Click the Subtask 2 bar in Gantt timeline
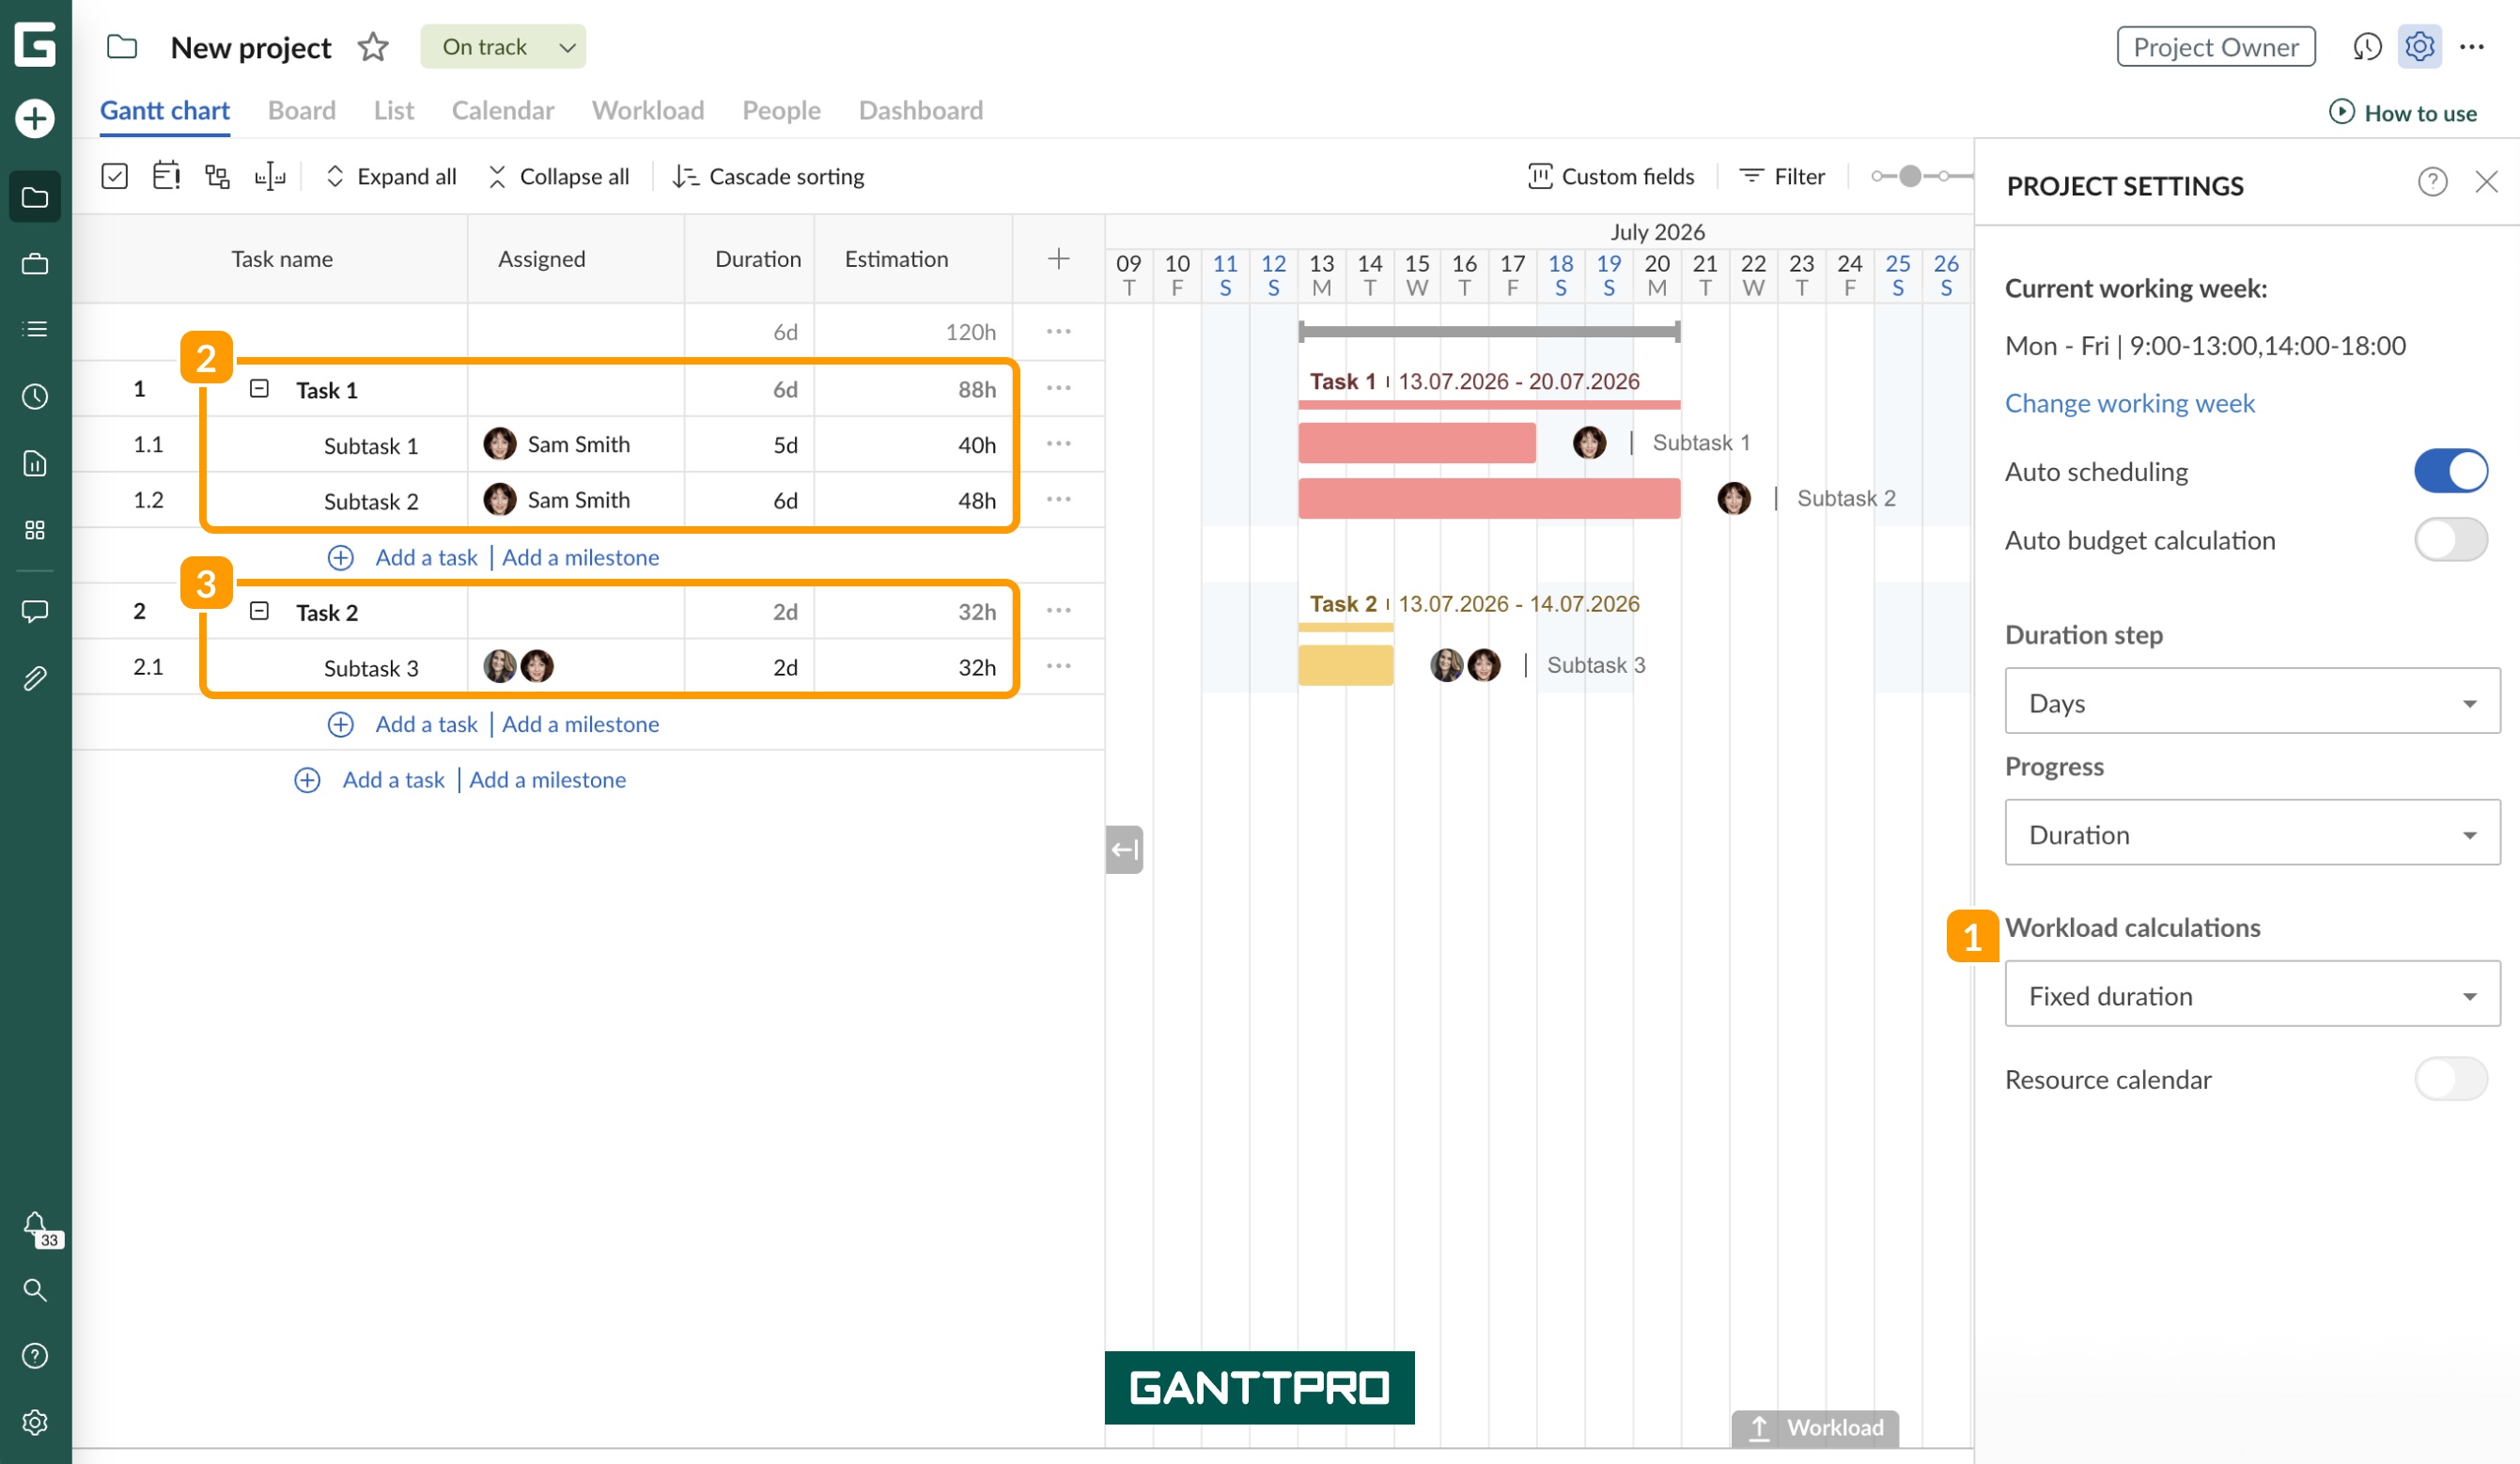The width and height of the screenshot is (2520, 1464). pos(1488,498)
